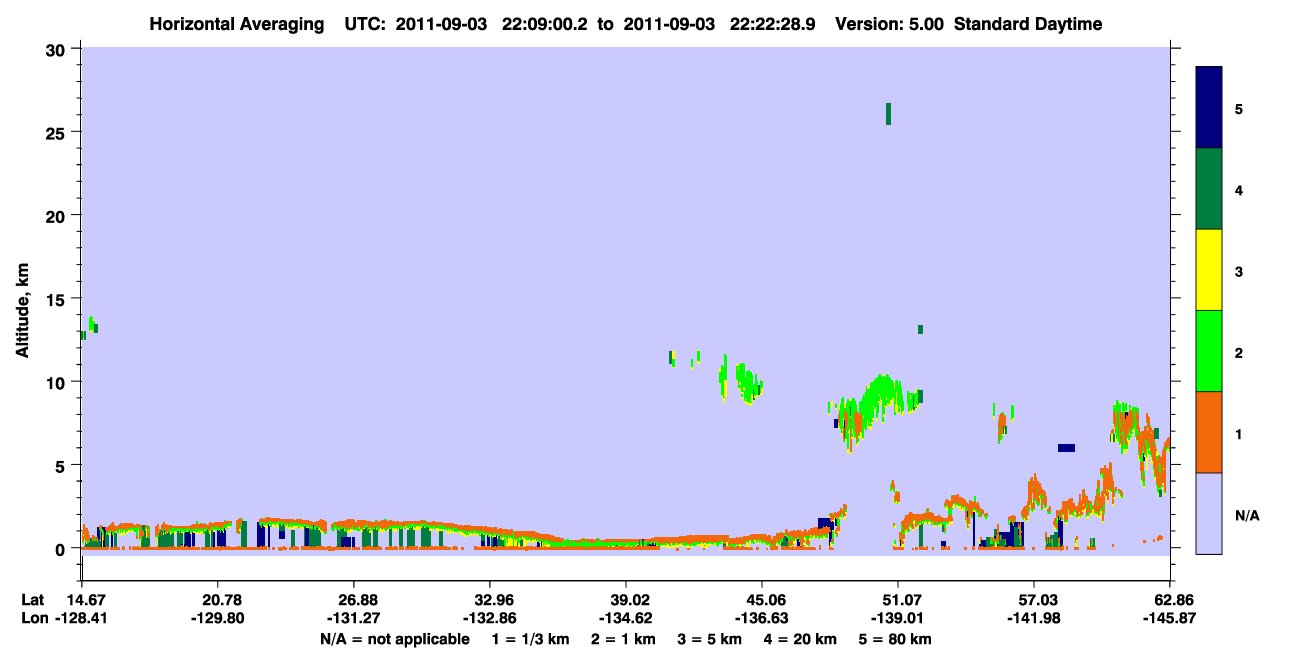Screen dimensions: 1300x667
Task: Click the 'N/A' colorbar label
Action: point(1247,516)
